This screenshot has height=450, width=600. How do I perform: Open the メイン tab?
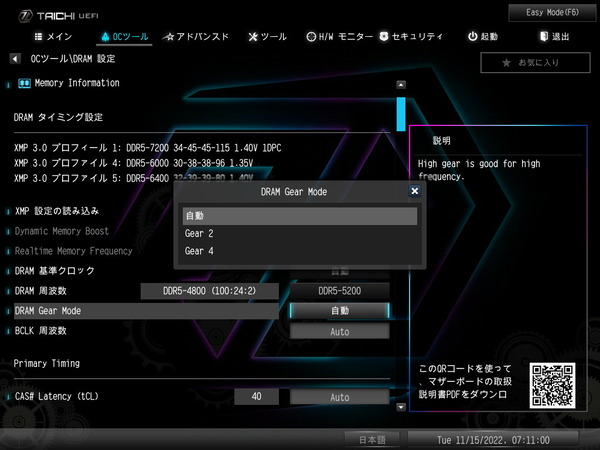coord(53,37)
